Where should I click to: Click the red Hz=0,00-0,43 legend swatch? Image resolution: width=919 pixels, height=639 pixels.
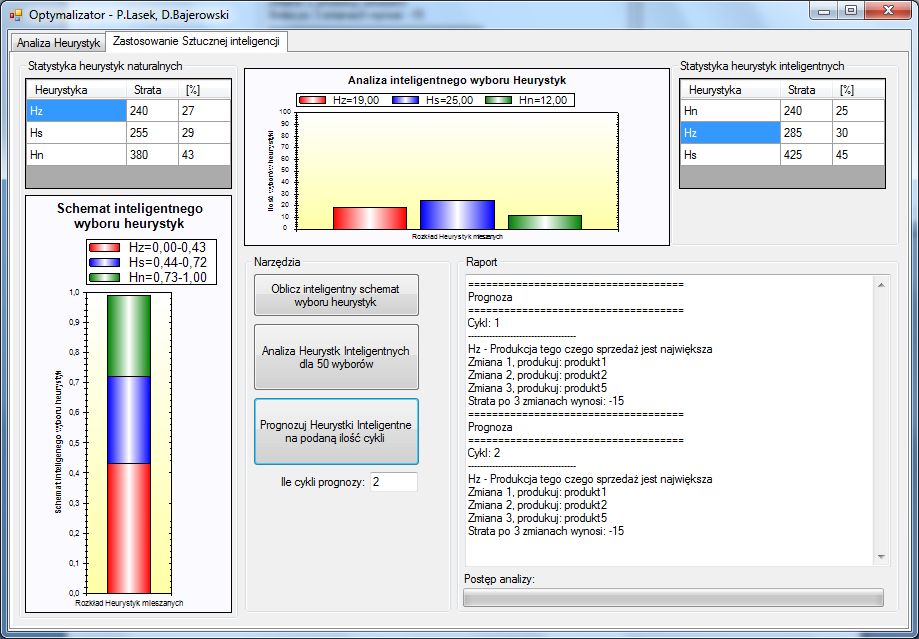104,248
